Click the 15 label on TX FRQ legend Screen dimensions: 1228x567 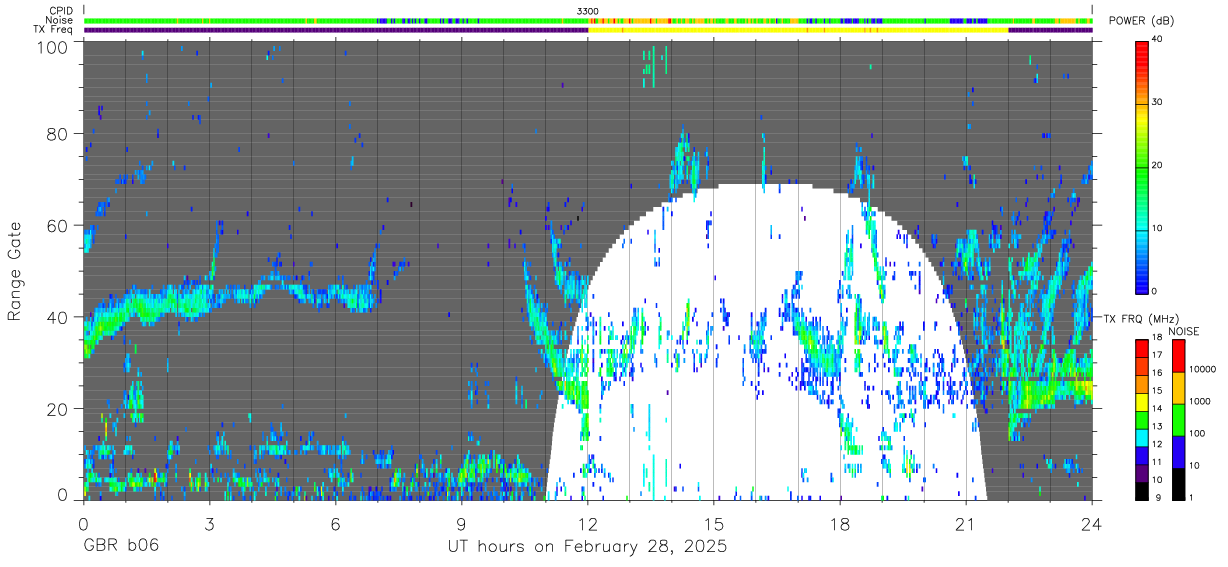[1159, 392]
